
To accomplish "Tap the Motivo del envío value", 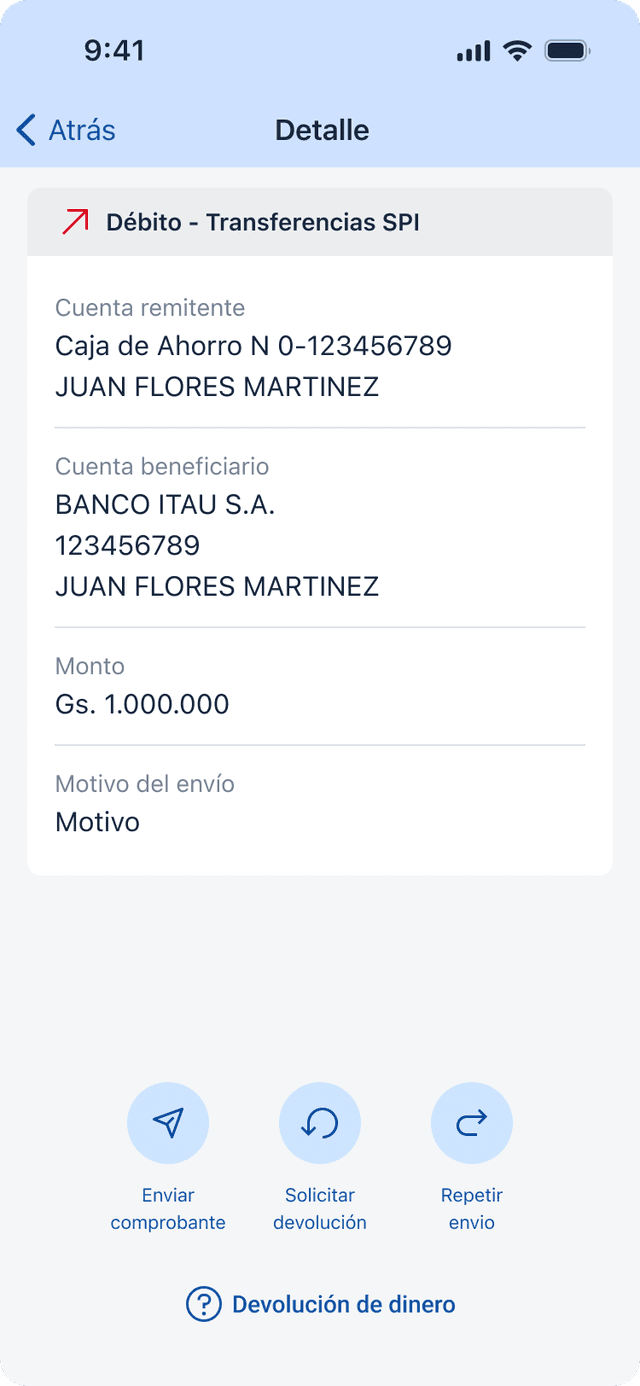I will pos(97,822).
